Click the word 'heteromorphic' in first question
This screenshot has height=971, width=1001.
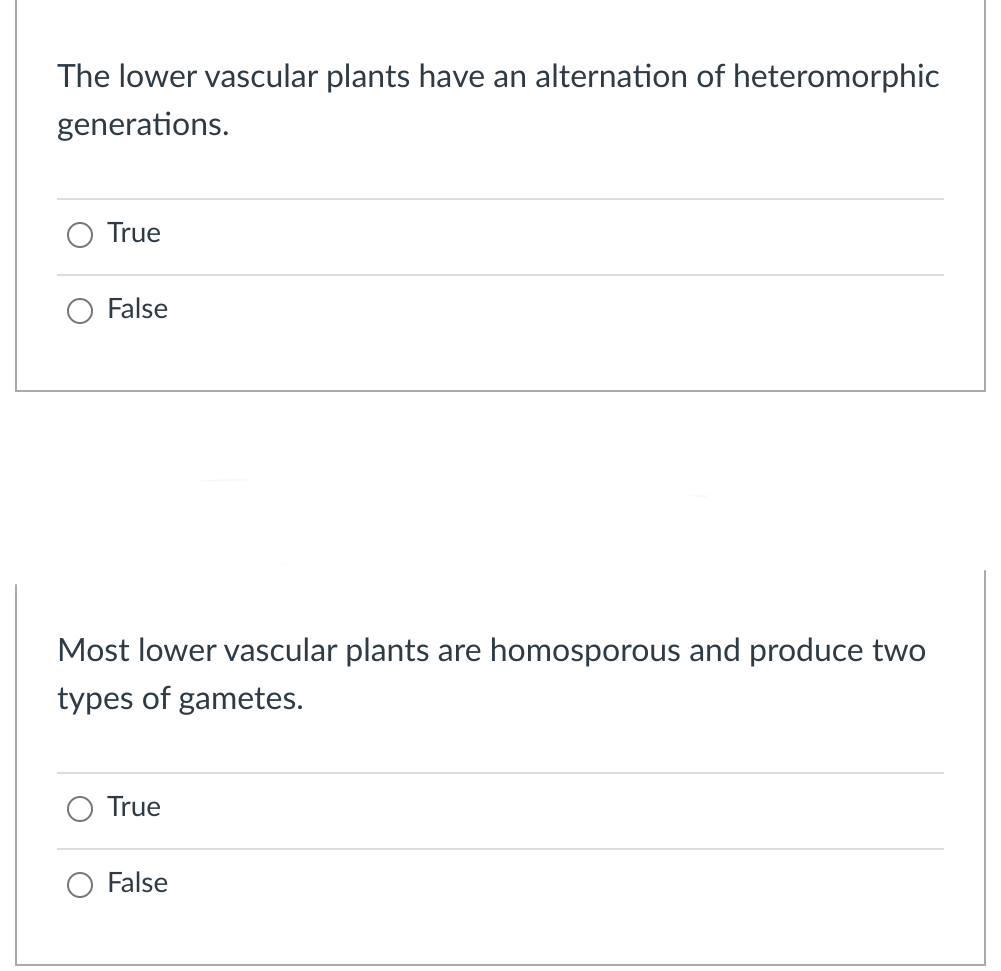(x=836, y=77)
